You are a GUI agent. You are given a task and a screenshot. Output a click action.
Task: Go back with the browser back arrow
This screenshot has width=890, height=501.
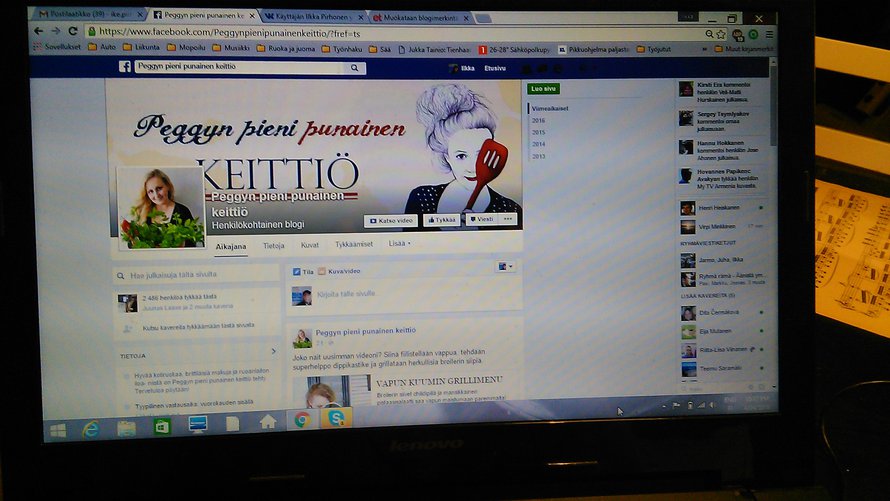[x=39, y=31]
